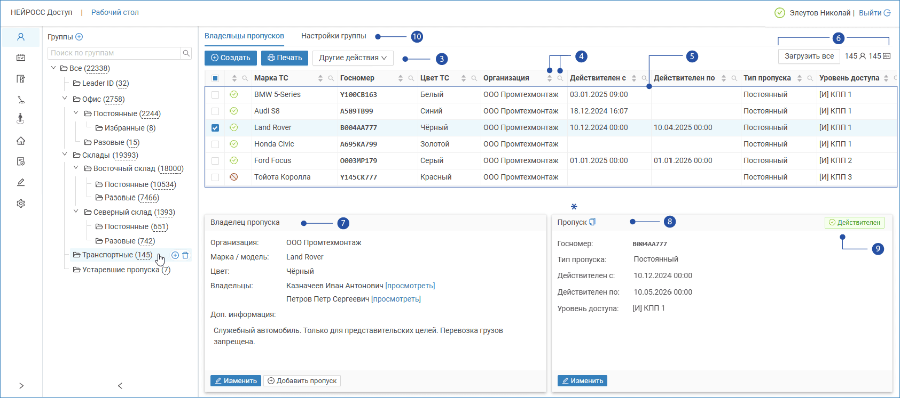This screenshot has height=398, width=900.
Task: Collapse the Постоянные (2244) group
Action: 76,113
